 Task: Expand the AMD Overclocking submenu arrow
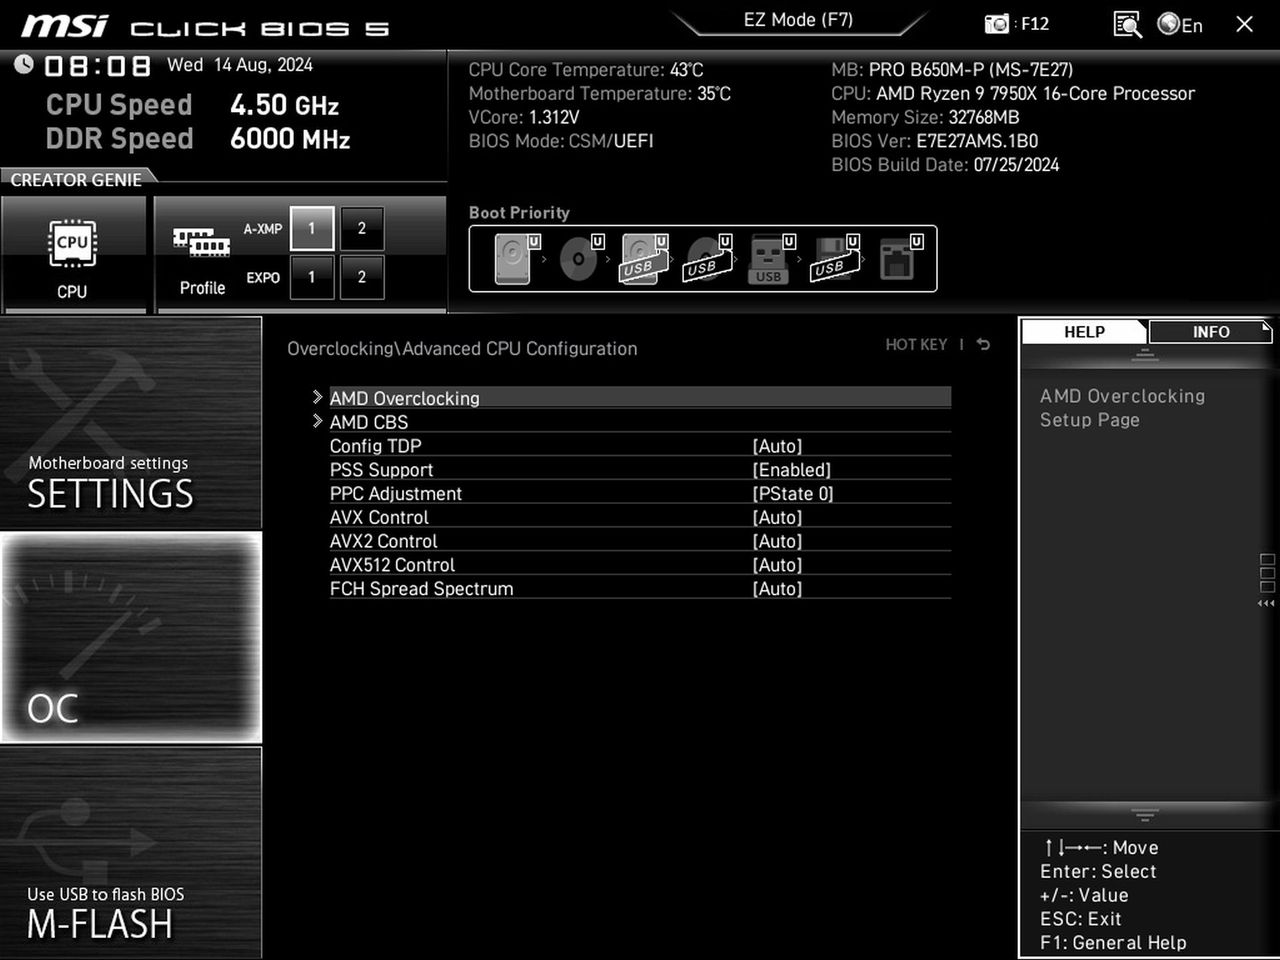pos(317,398)
